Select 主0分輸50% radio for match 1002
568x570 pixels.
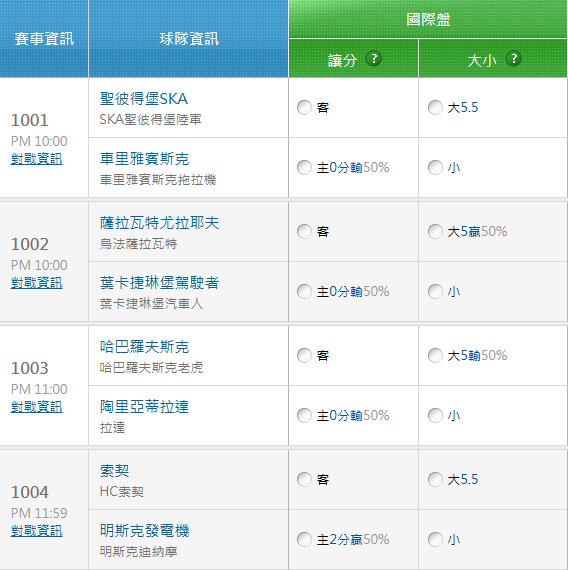point(304,292)
